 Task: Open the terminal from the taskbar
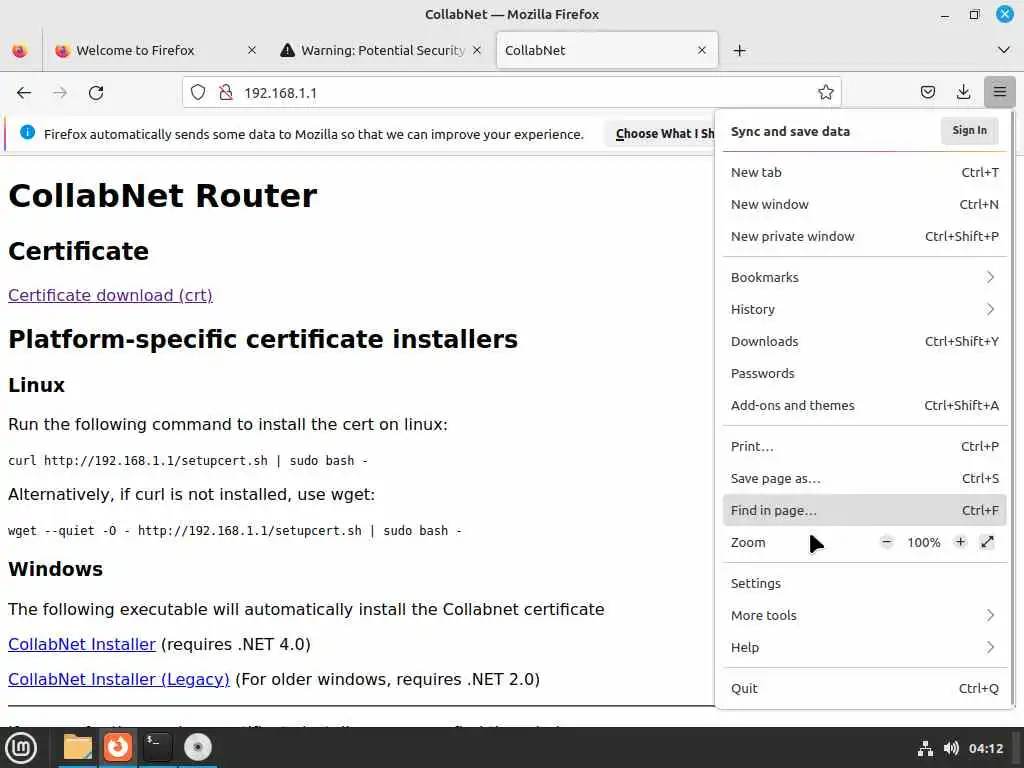pyautogui.click(x=157, y=747)
